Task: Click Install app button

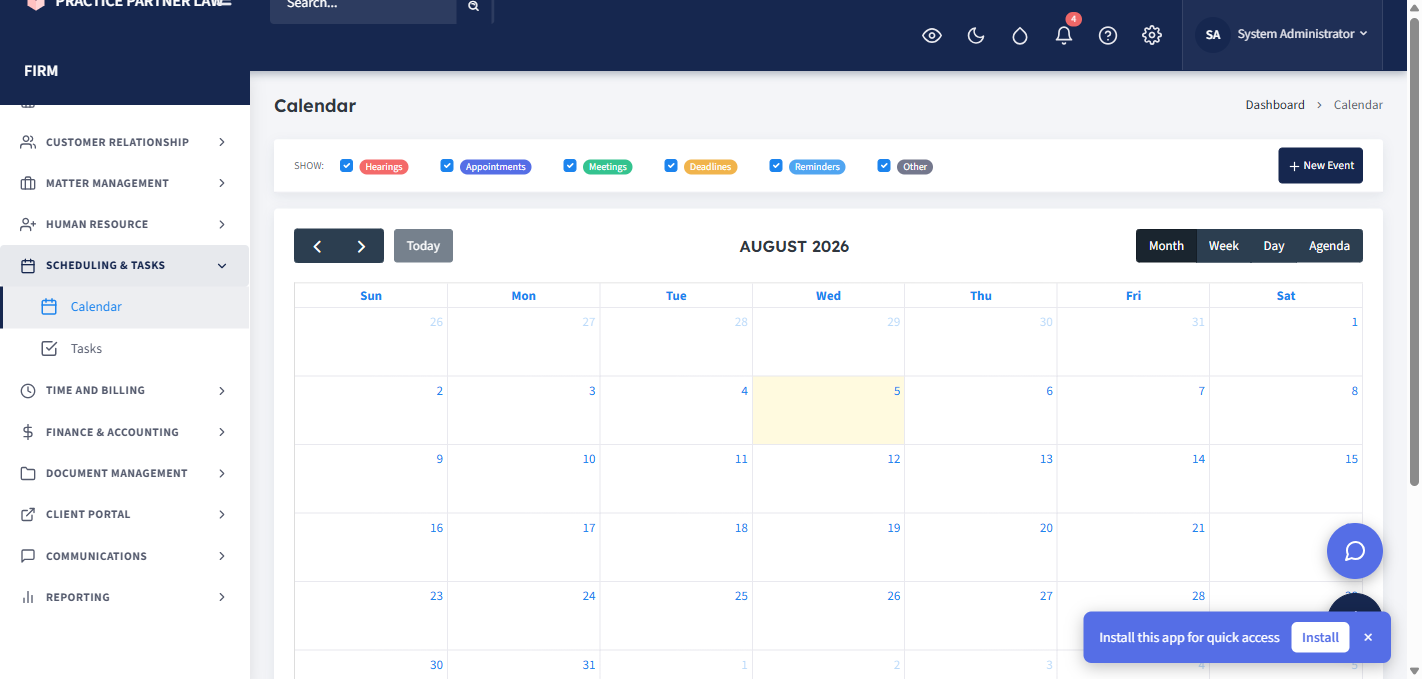Action: point(1320,637)
